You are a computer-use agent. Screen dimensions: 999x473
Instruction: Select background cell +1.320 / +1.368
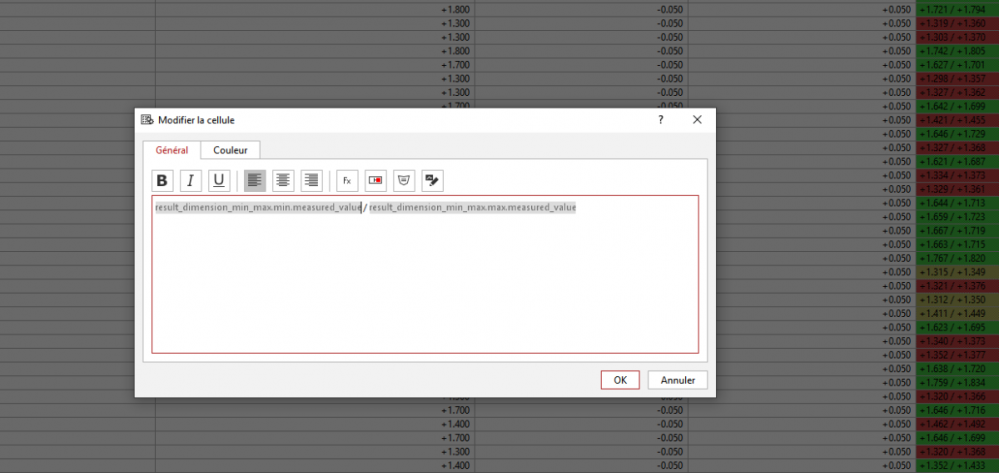pyautogui.click(x=957, y=452)
